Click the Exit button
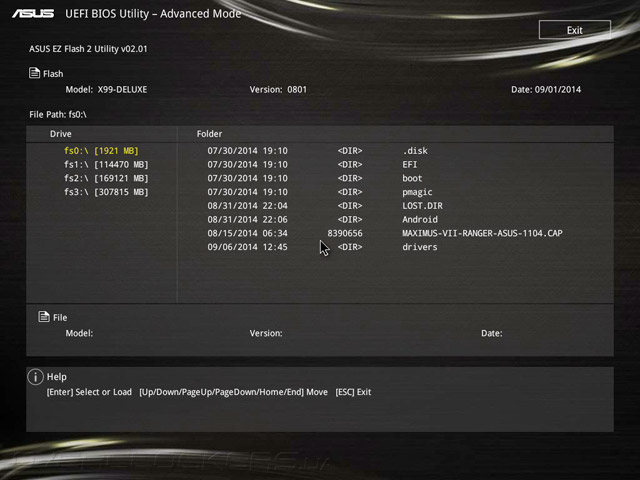The height and width of the screenshot is (480, 640). click(575, 30)
